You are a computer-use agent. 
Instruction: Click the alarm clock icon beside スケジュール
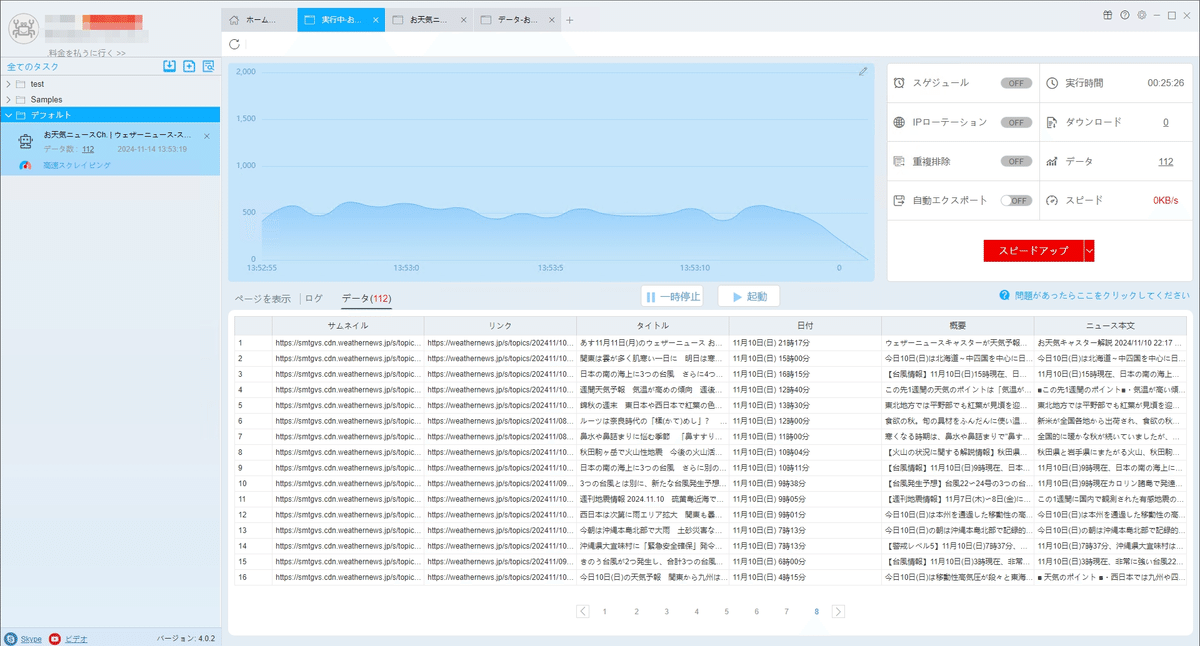900,82
